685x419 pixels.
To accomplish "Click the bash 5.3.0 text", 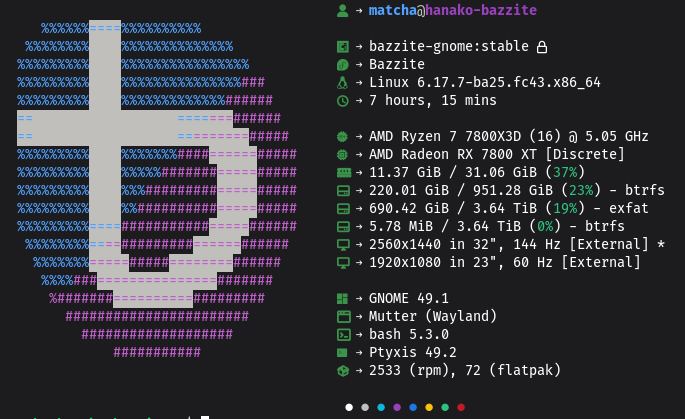I will (x=408, y=334).
